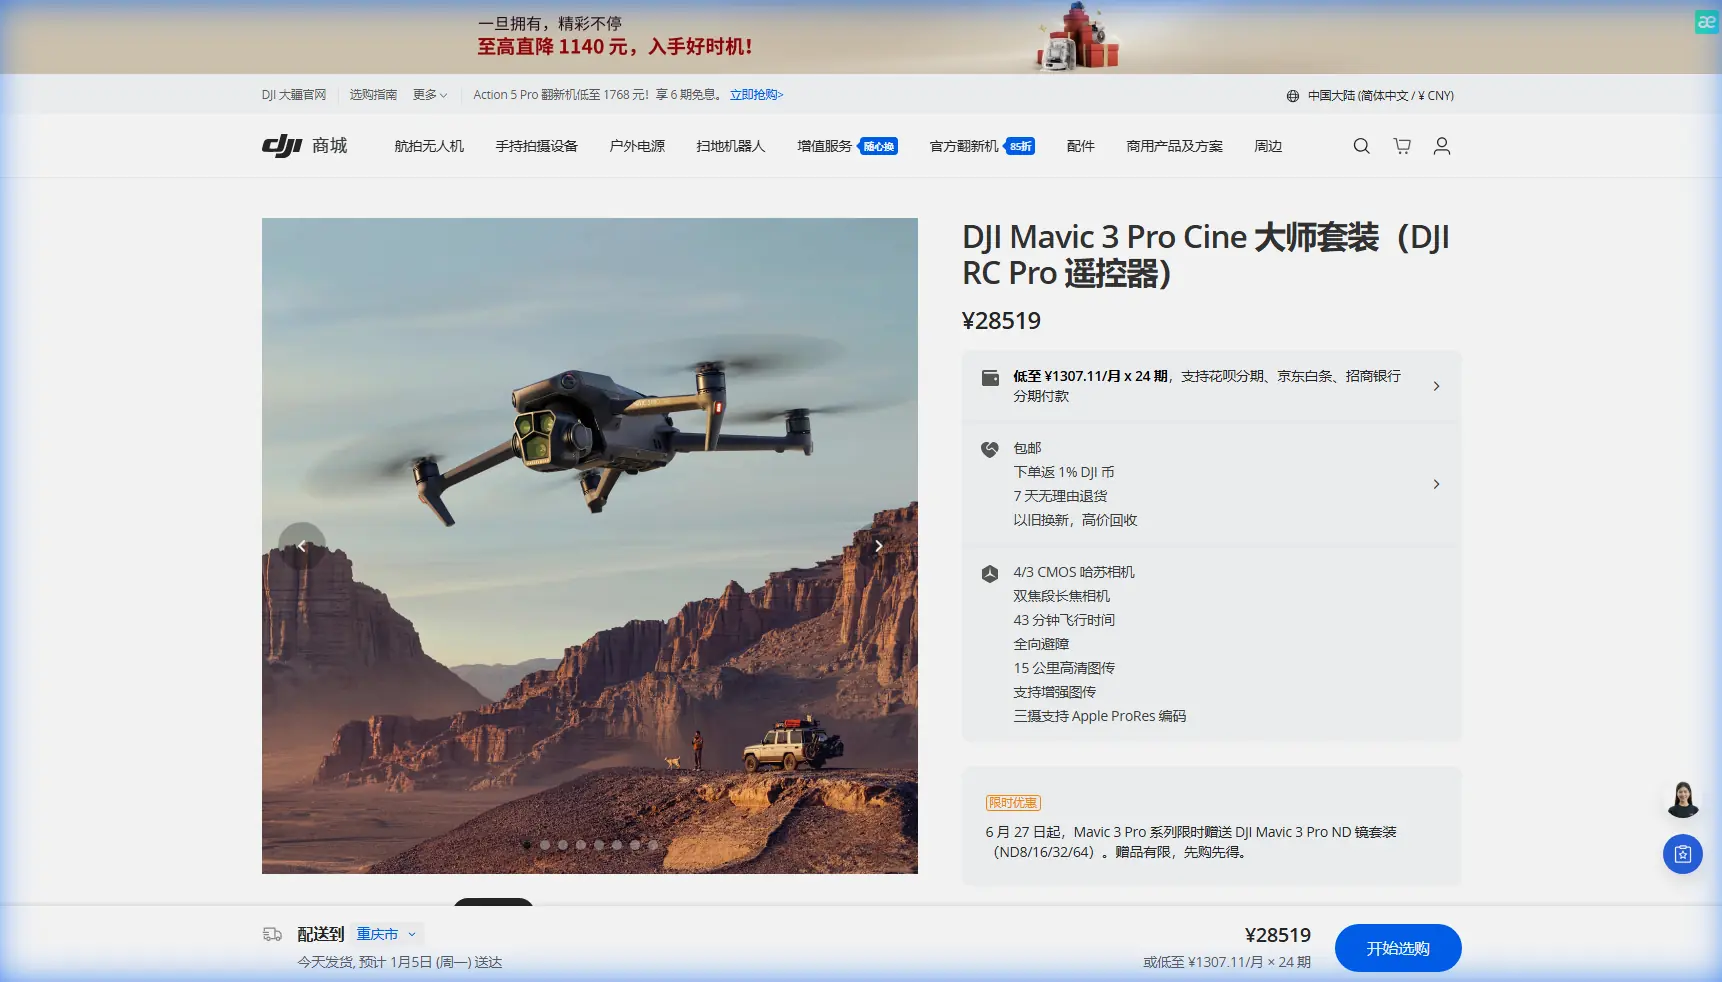Viewport: 1722px width, 982px height.
Task: Select the 官方翻新机 menu item
Action: click(x=964, y=146)
